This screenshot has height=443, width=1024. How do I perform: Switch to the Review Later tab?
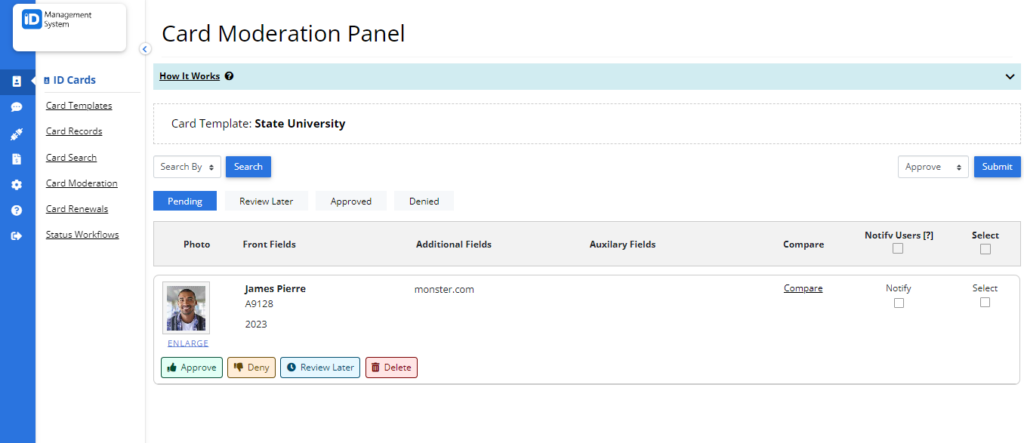tap(266, 201)
